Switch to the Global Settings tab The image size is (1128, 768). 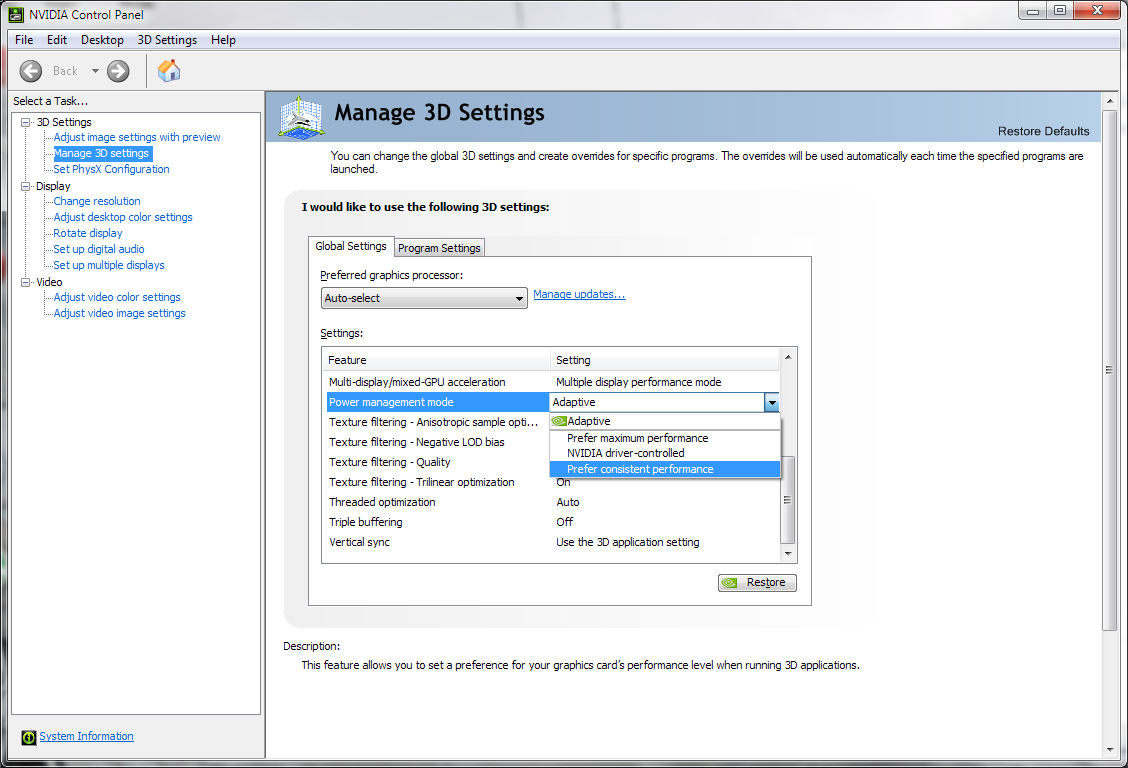coord(351,246)
